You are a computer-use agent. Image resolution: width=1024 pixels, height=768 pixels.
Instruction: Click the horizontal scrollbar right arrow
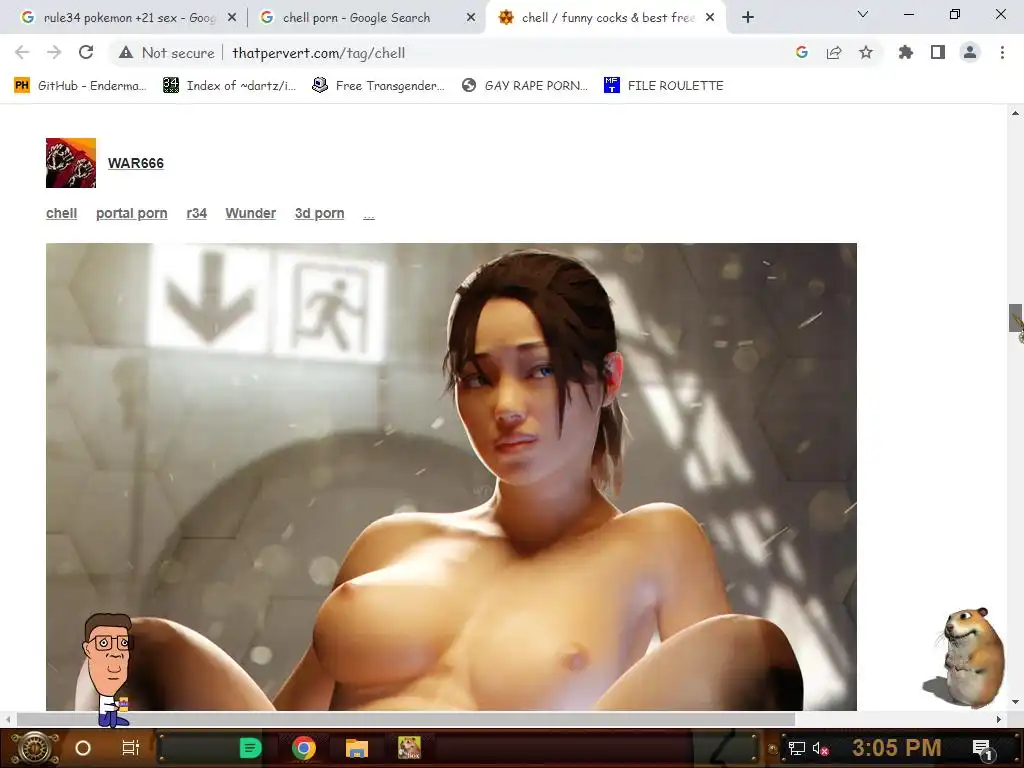point(999,719)
